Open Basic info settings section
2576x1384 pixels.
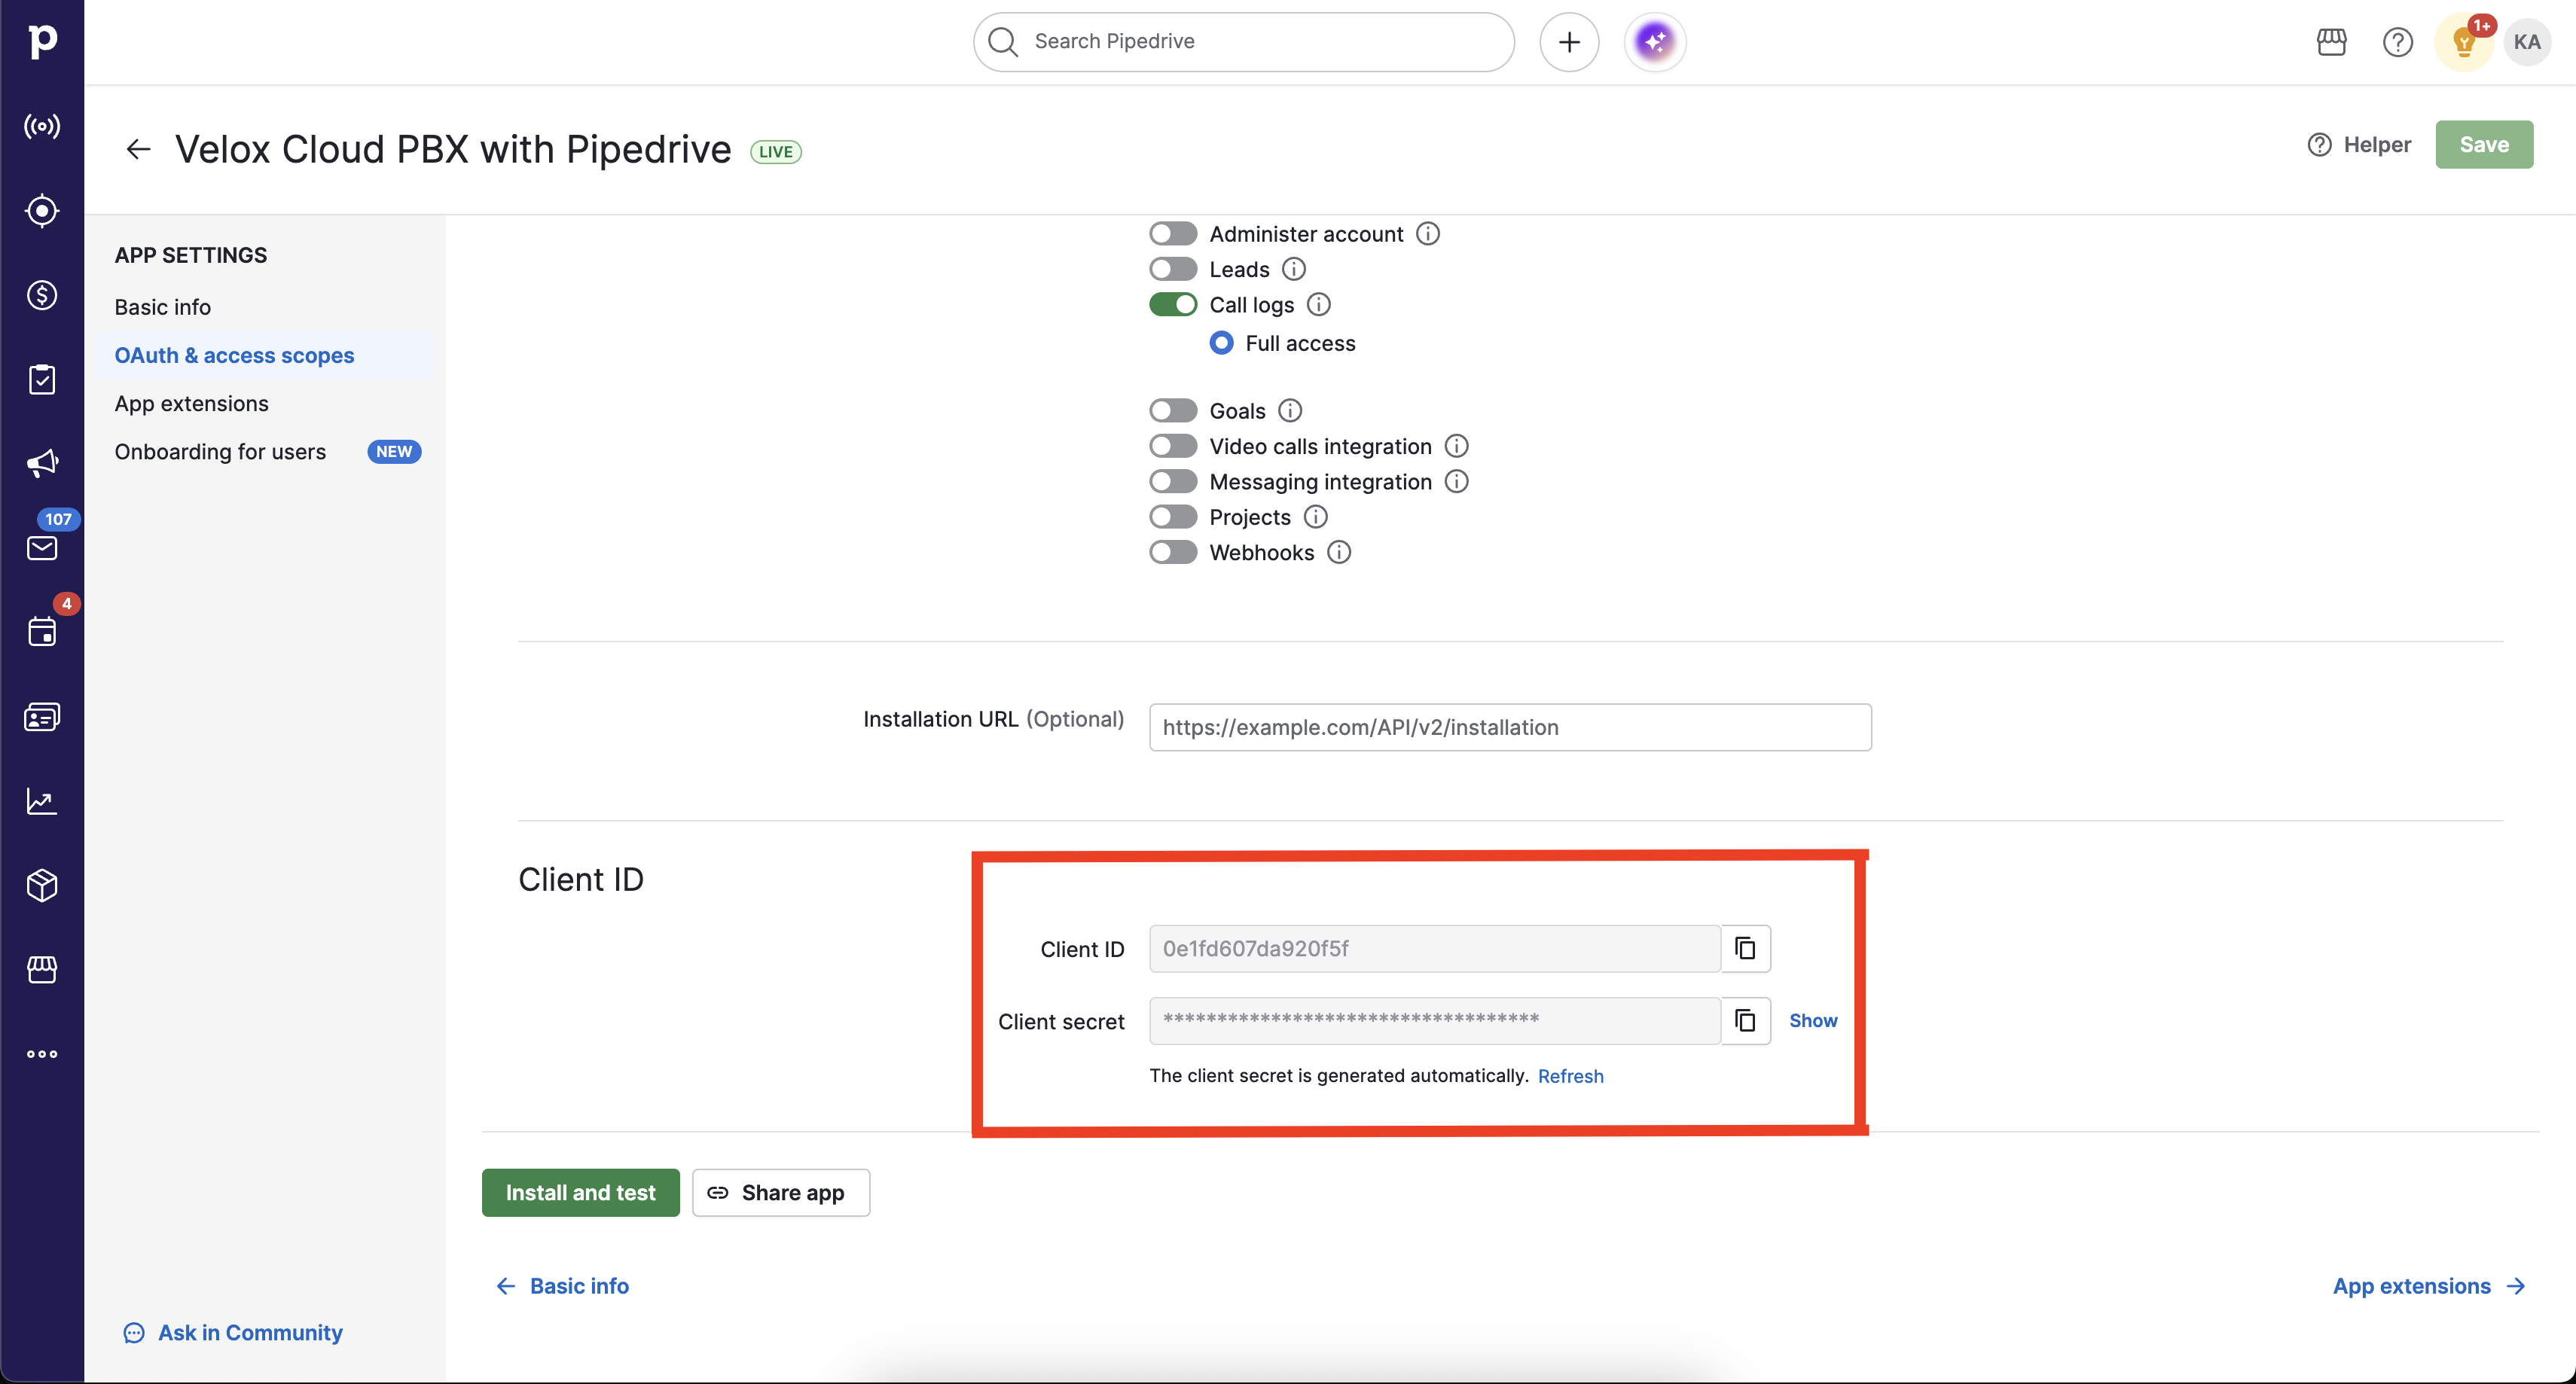(162, 307)
